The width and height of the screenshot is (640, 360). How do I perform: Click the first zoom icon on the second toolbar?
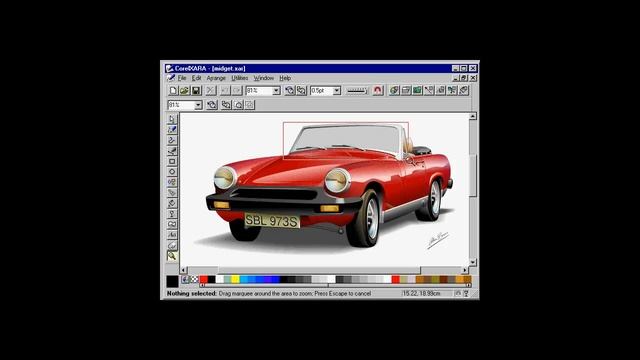211,105
